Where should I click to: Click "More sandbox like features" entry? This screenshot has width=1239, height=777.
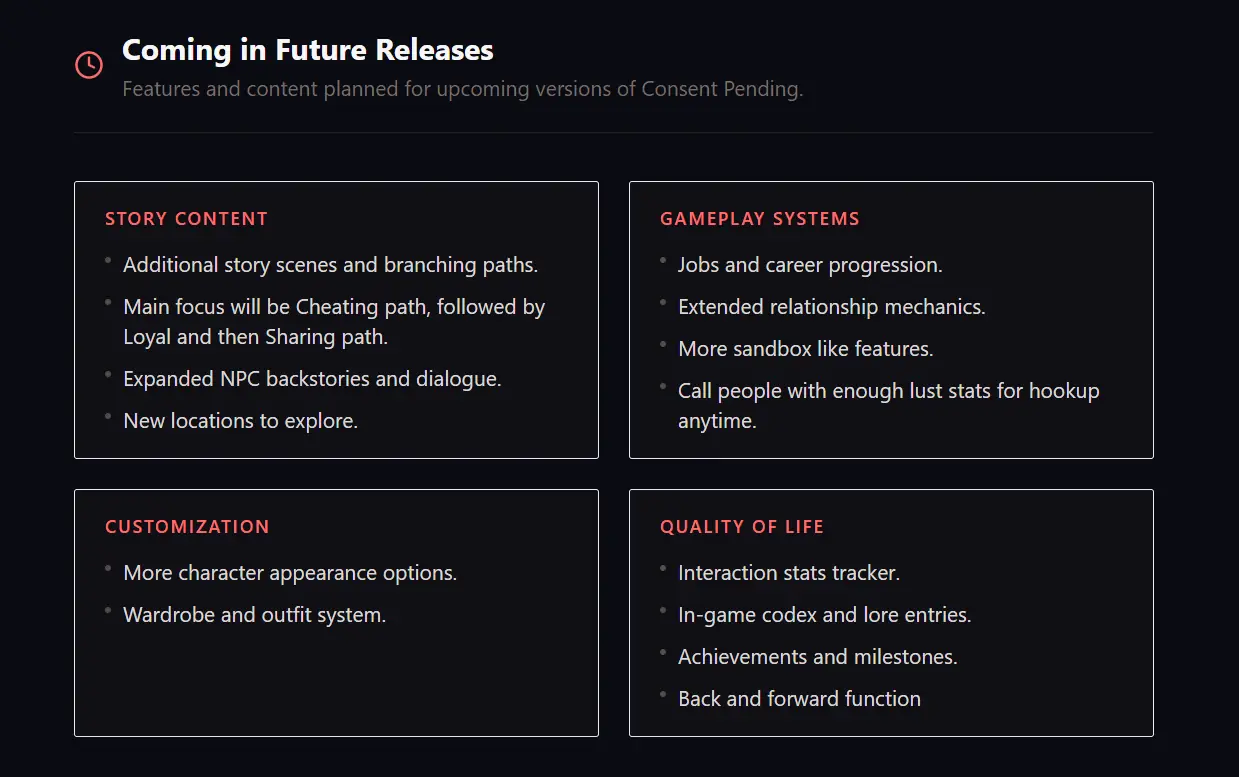click(x=805, y=349)
